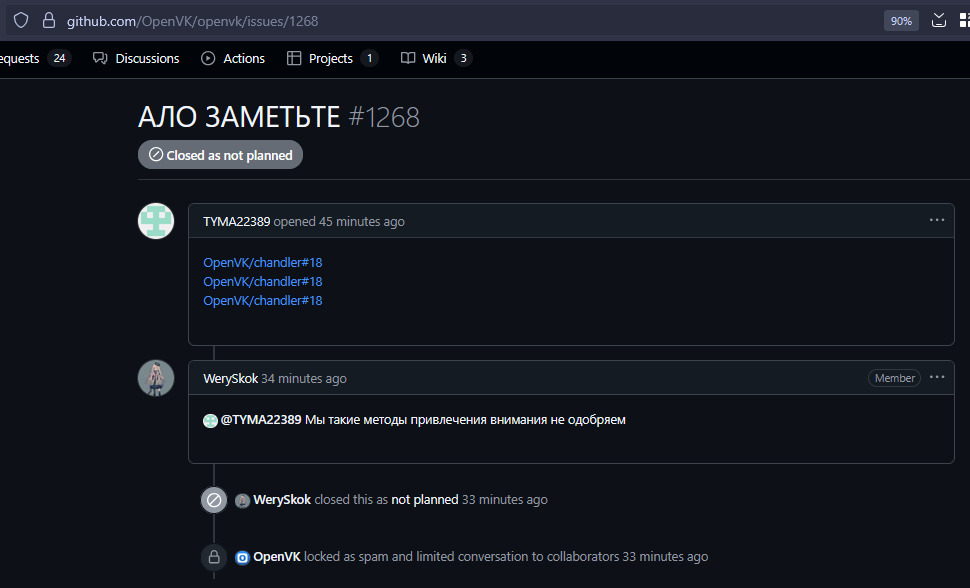Click the Actions play circle icon

click(208, 58)
